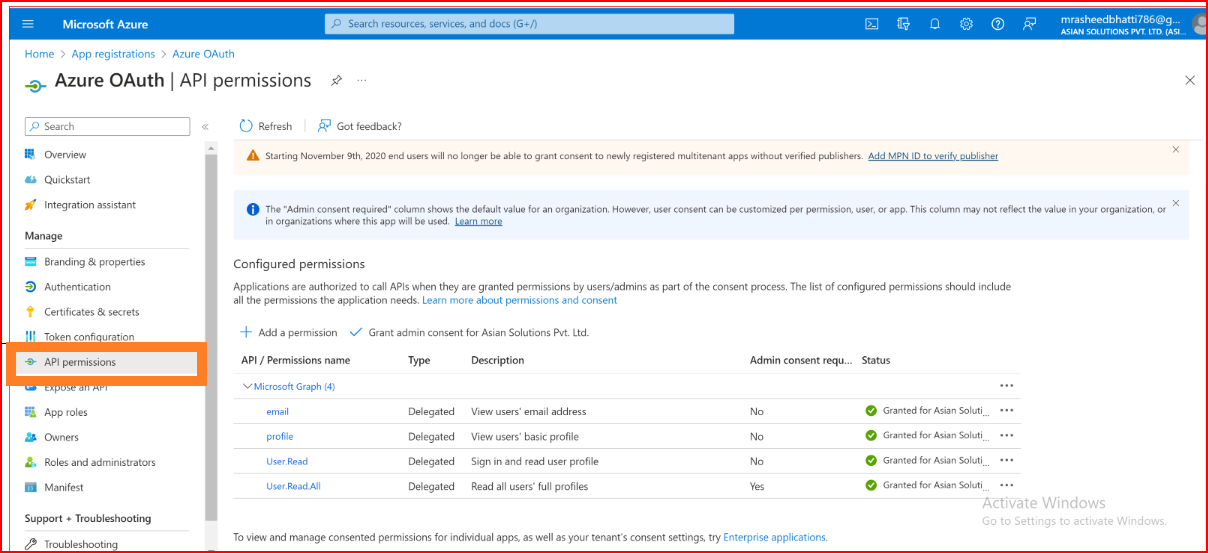Open Integration assistant in the sidebar
This screenshot has height=553, width=1208.
coord(90,205)
